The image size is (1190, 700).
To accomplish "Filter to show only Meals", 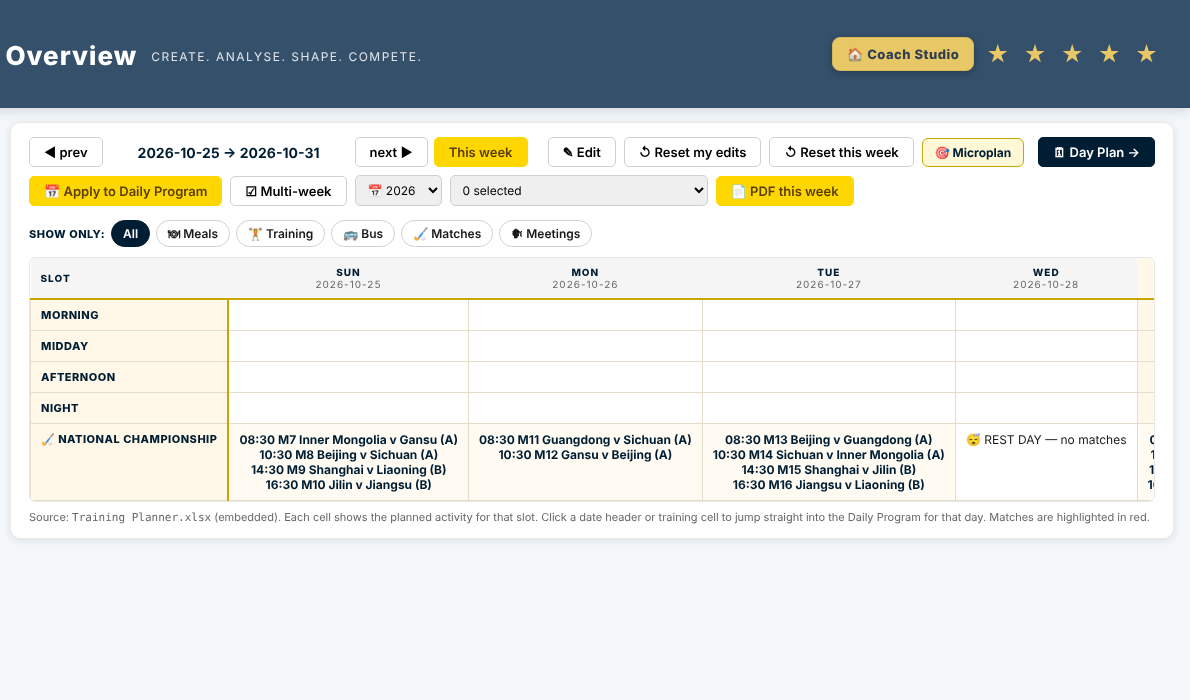I will coord(193,234).
